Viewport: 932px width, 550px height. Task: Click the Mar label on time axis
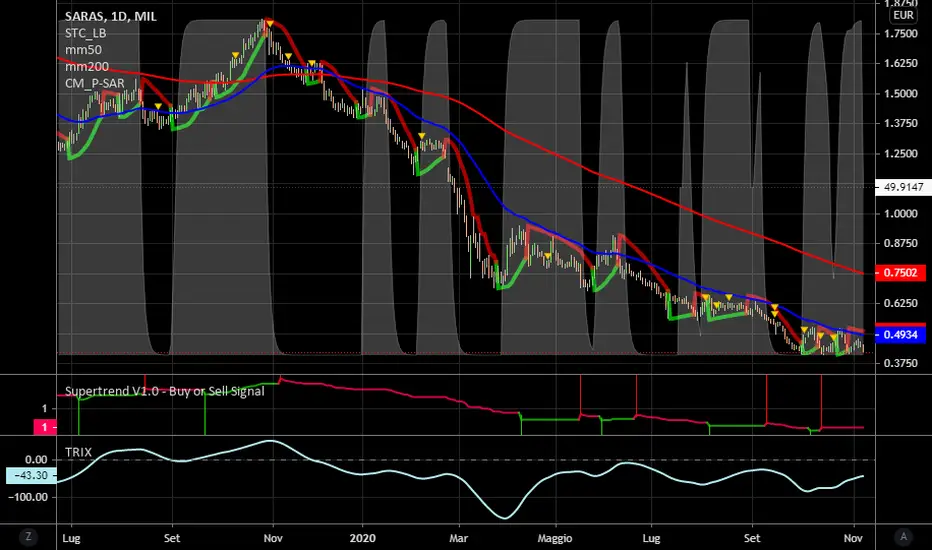point(458,538)
